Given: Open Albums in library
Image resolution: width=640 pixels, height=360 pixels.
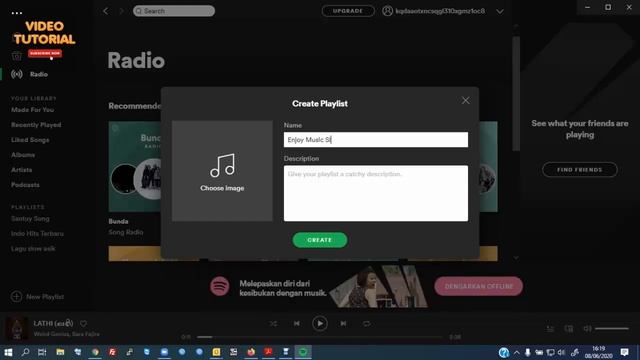Looking at the screenshot, I should pos(23,155).
